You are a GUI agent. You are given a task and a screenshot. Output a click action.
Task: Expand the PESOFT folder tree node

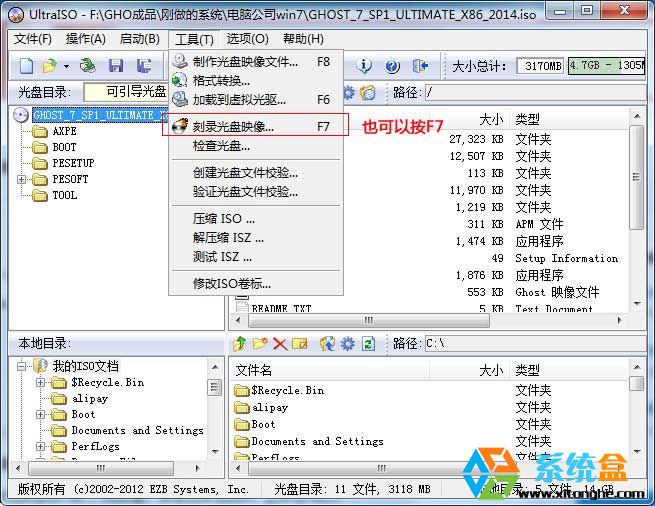coord(22,179)
